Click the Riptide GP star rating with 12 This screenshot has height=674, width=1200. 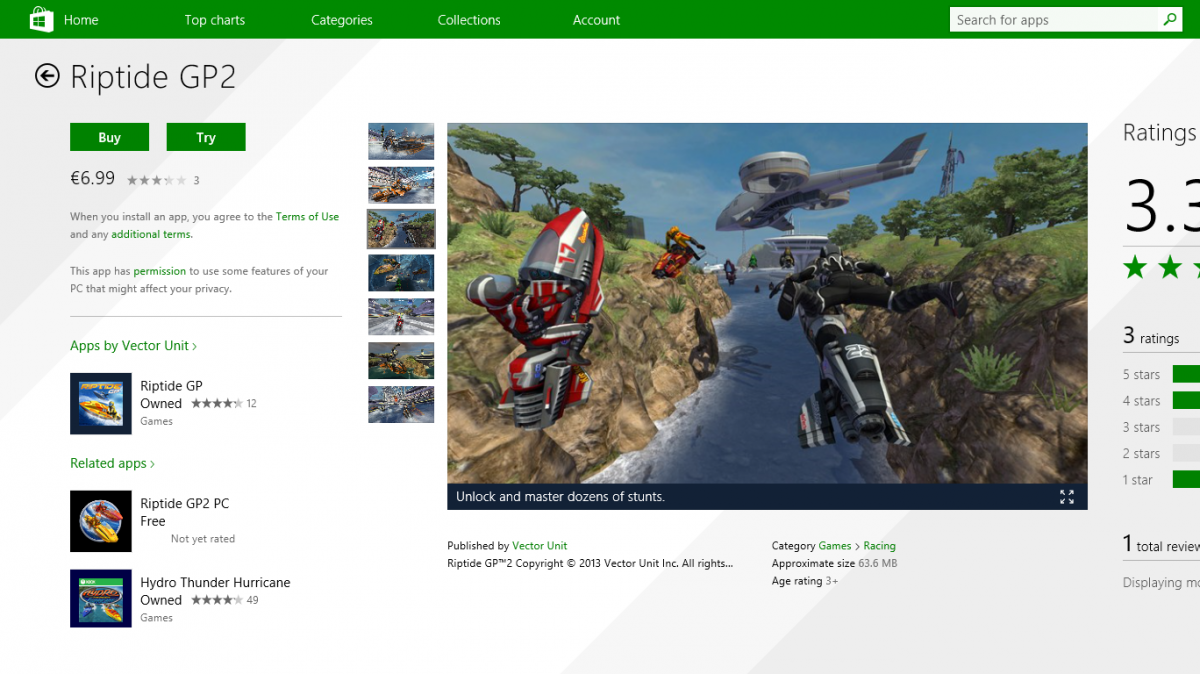[x=216, y=404]
